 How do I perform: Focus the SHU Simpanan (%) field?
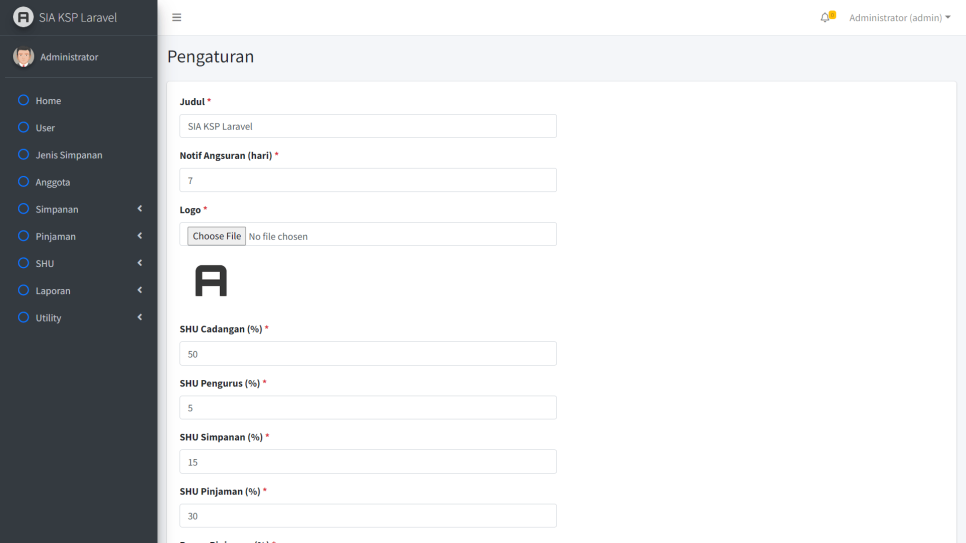(x=368, y=462)
